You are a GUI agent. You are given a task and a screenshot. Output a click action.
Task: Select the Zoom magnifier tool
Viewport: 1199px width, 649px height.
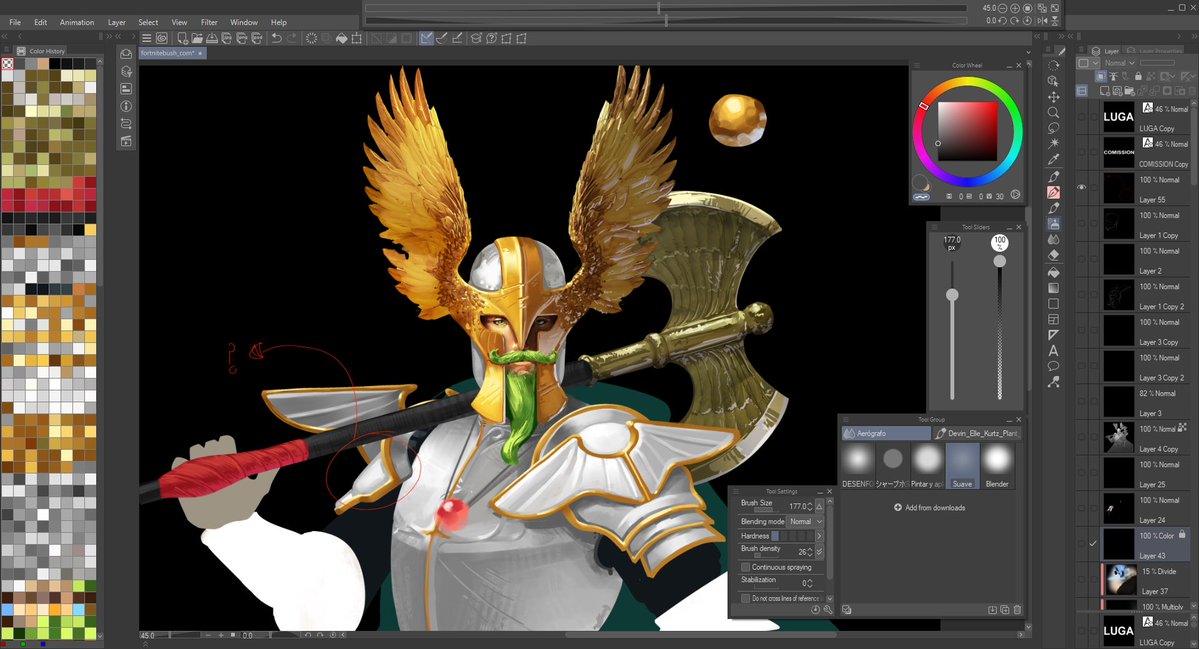tap(1053, 112)
